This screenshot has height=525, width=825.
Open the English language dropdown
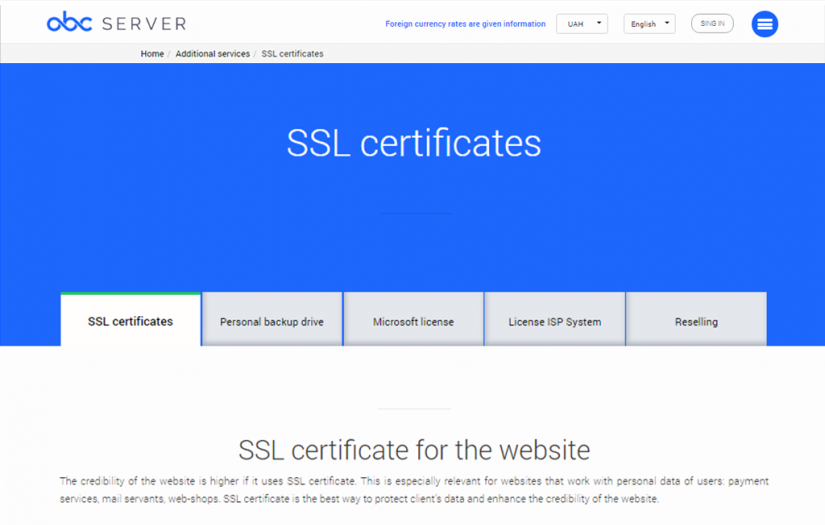(649, 24)
